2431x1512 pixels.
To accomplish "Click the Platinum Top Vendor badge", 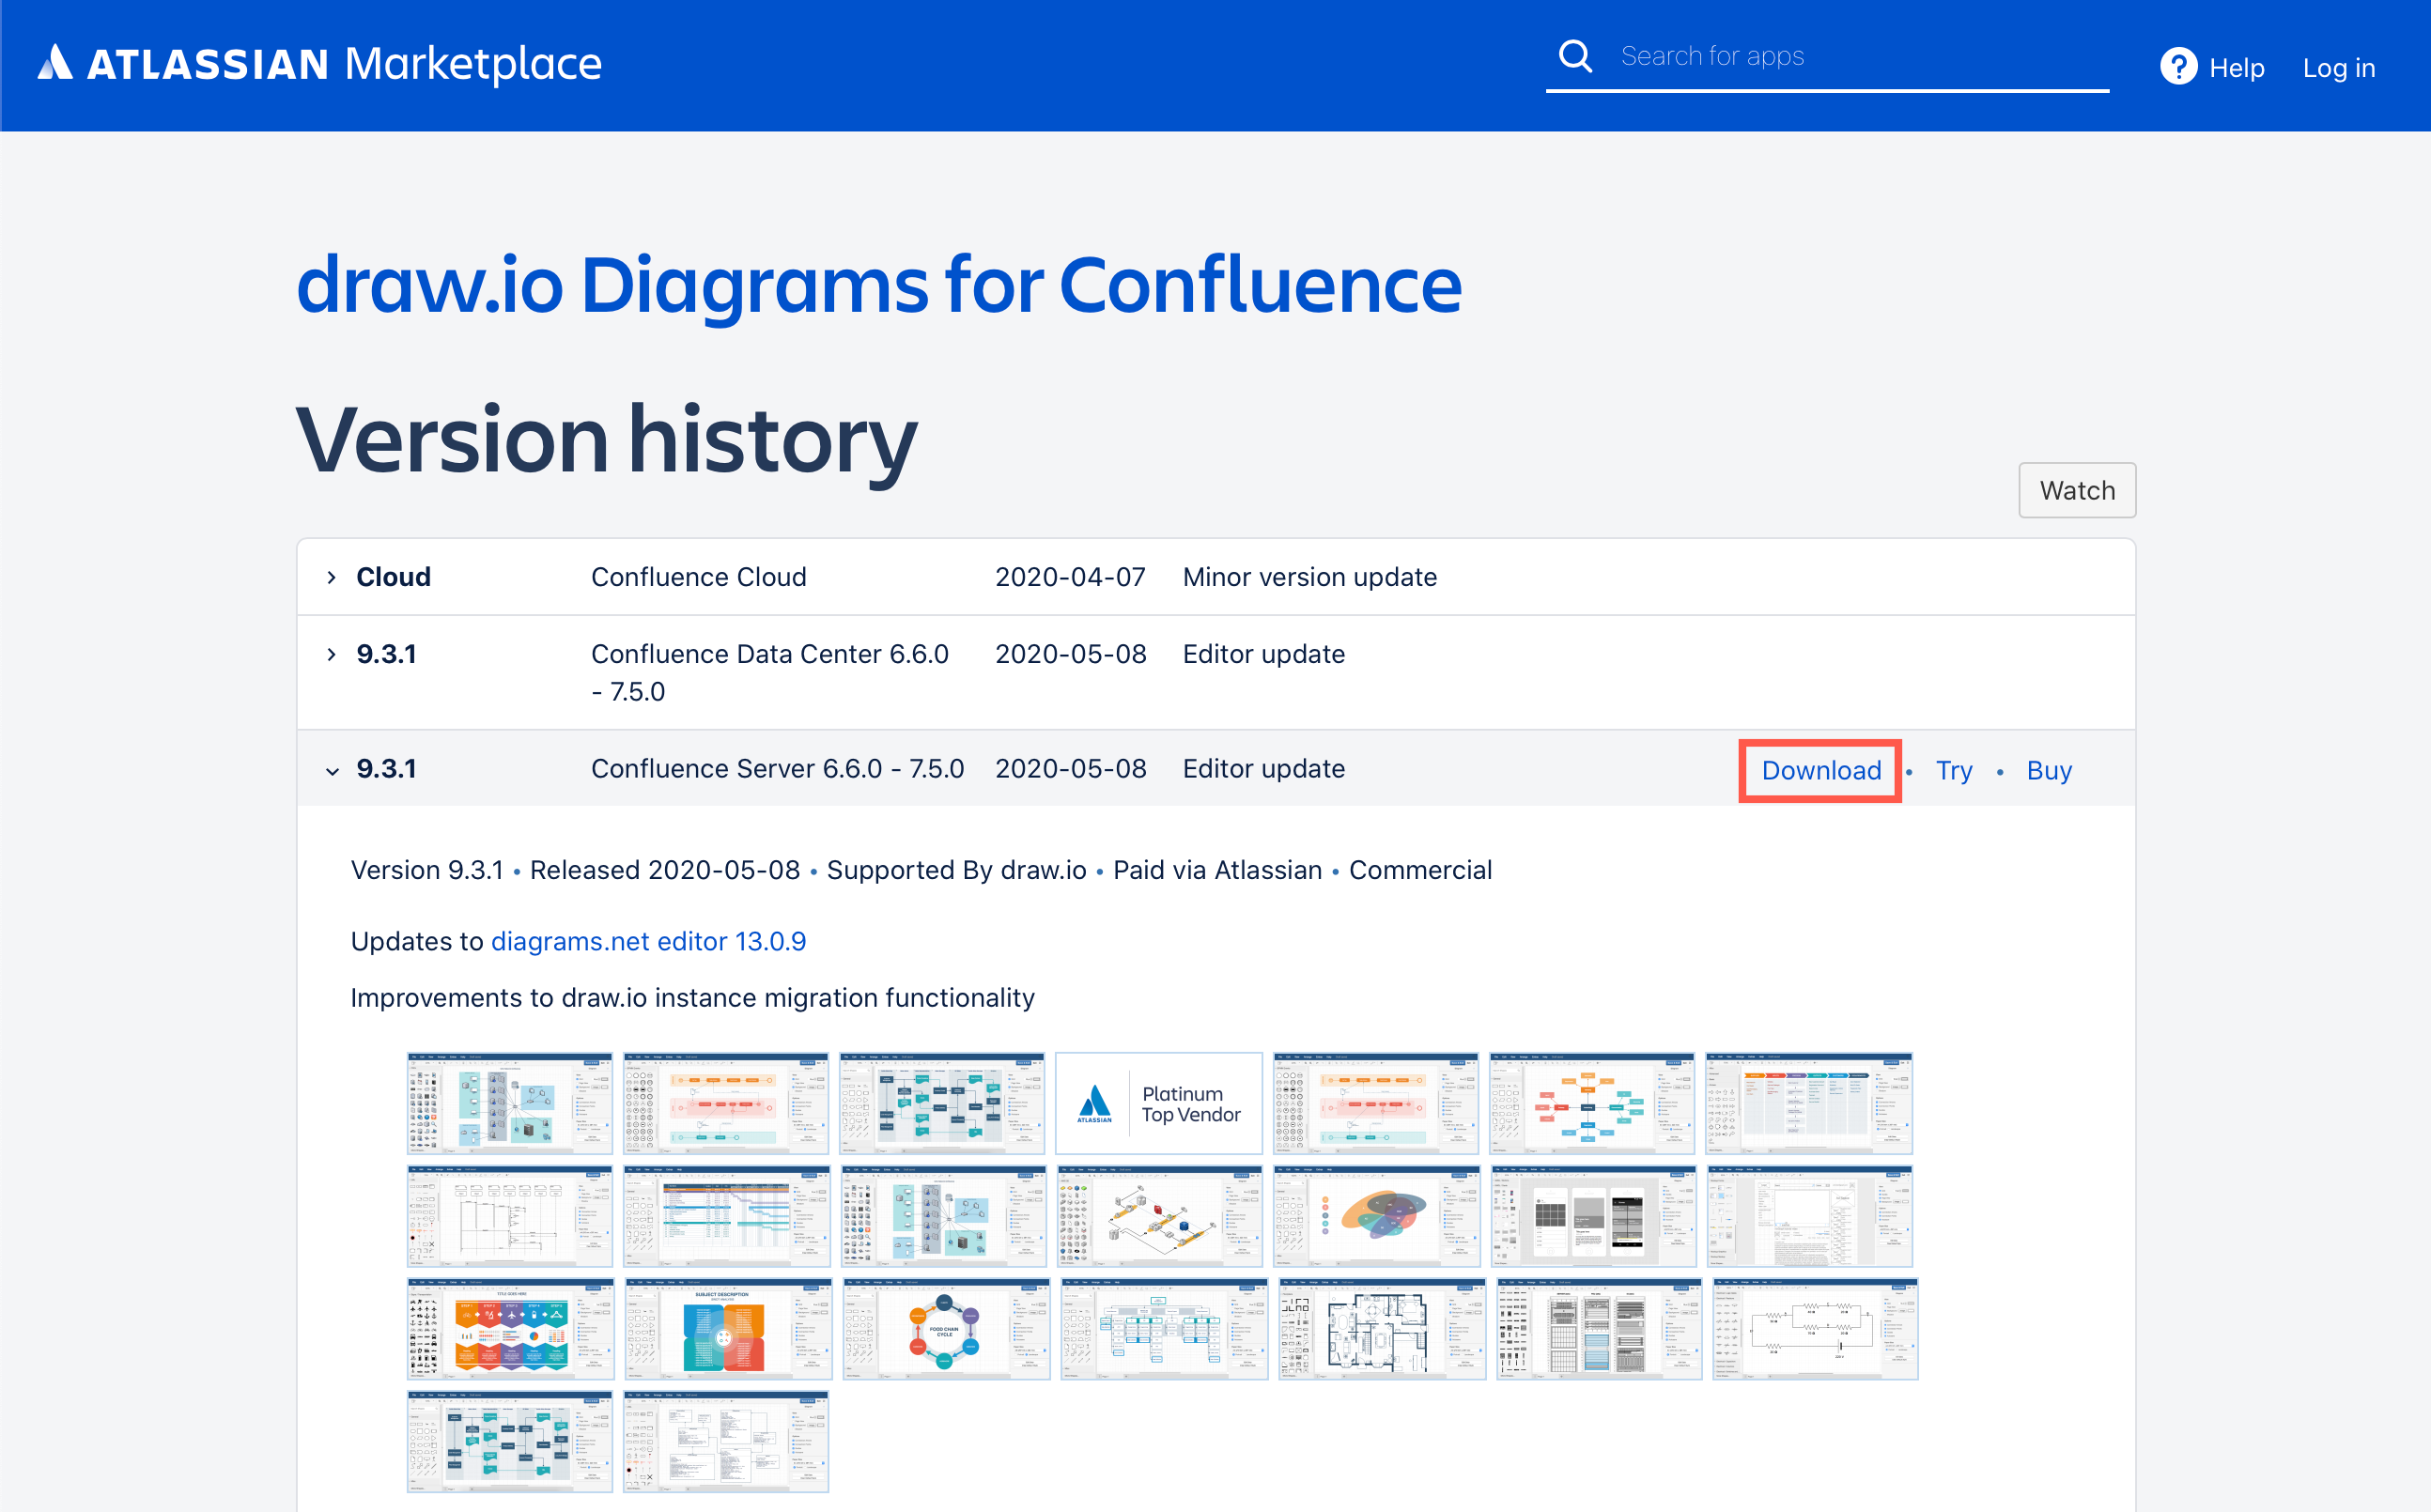I will click(1158, 1103).
